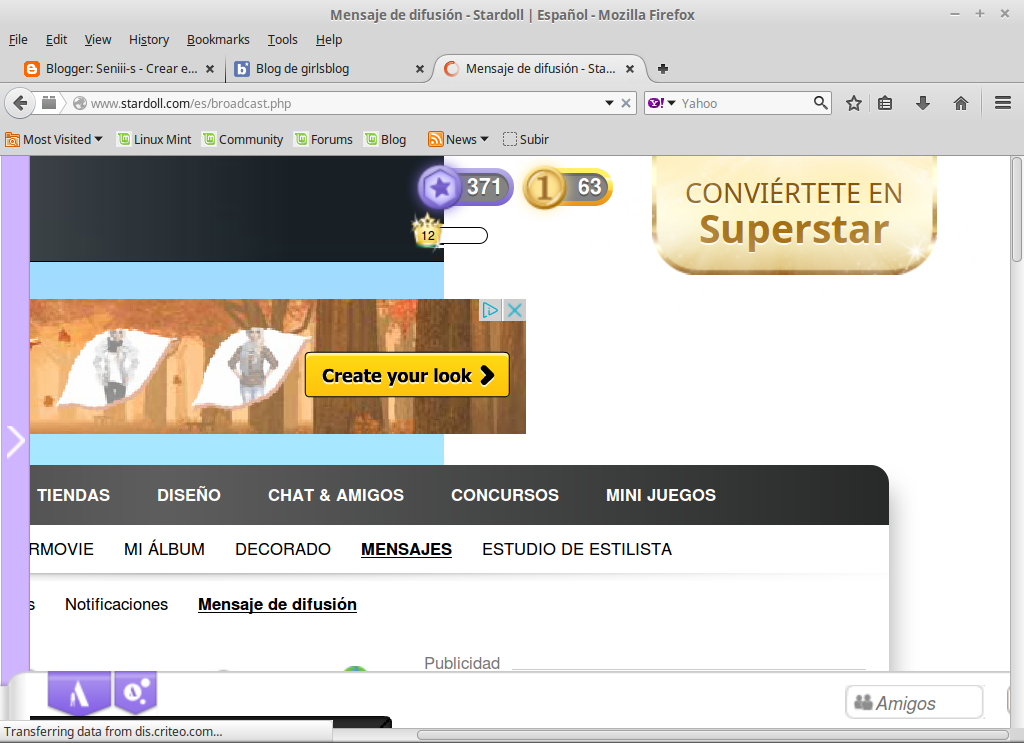Open Blog bookmark
The width and height of the screenshot is (1024, 743).
pyautogui.click(x=385, y=139)
